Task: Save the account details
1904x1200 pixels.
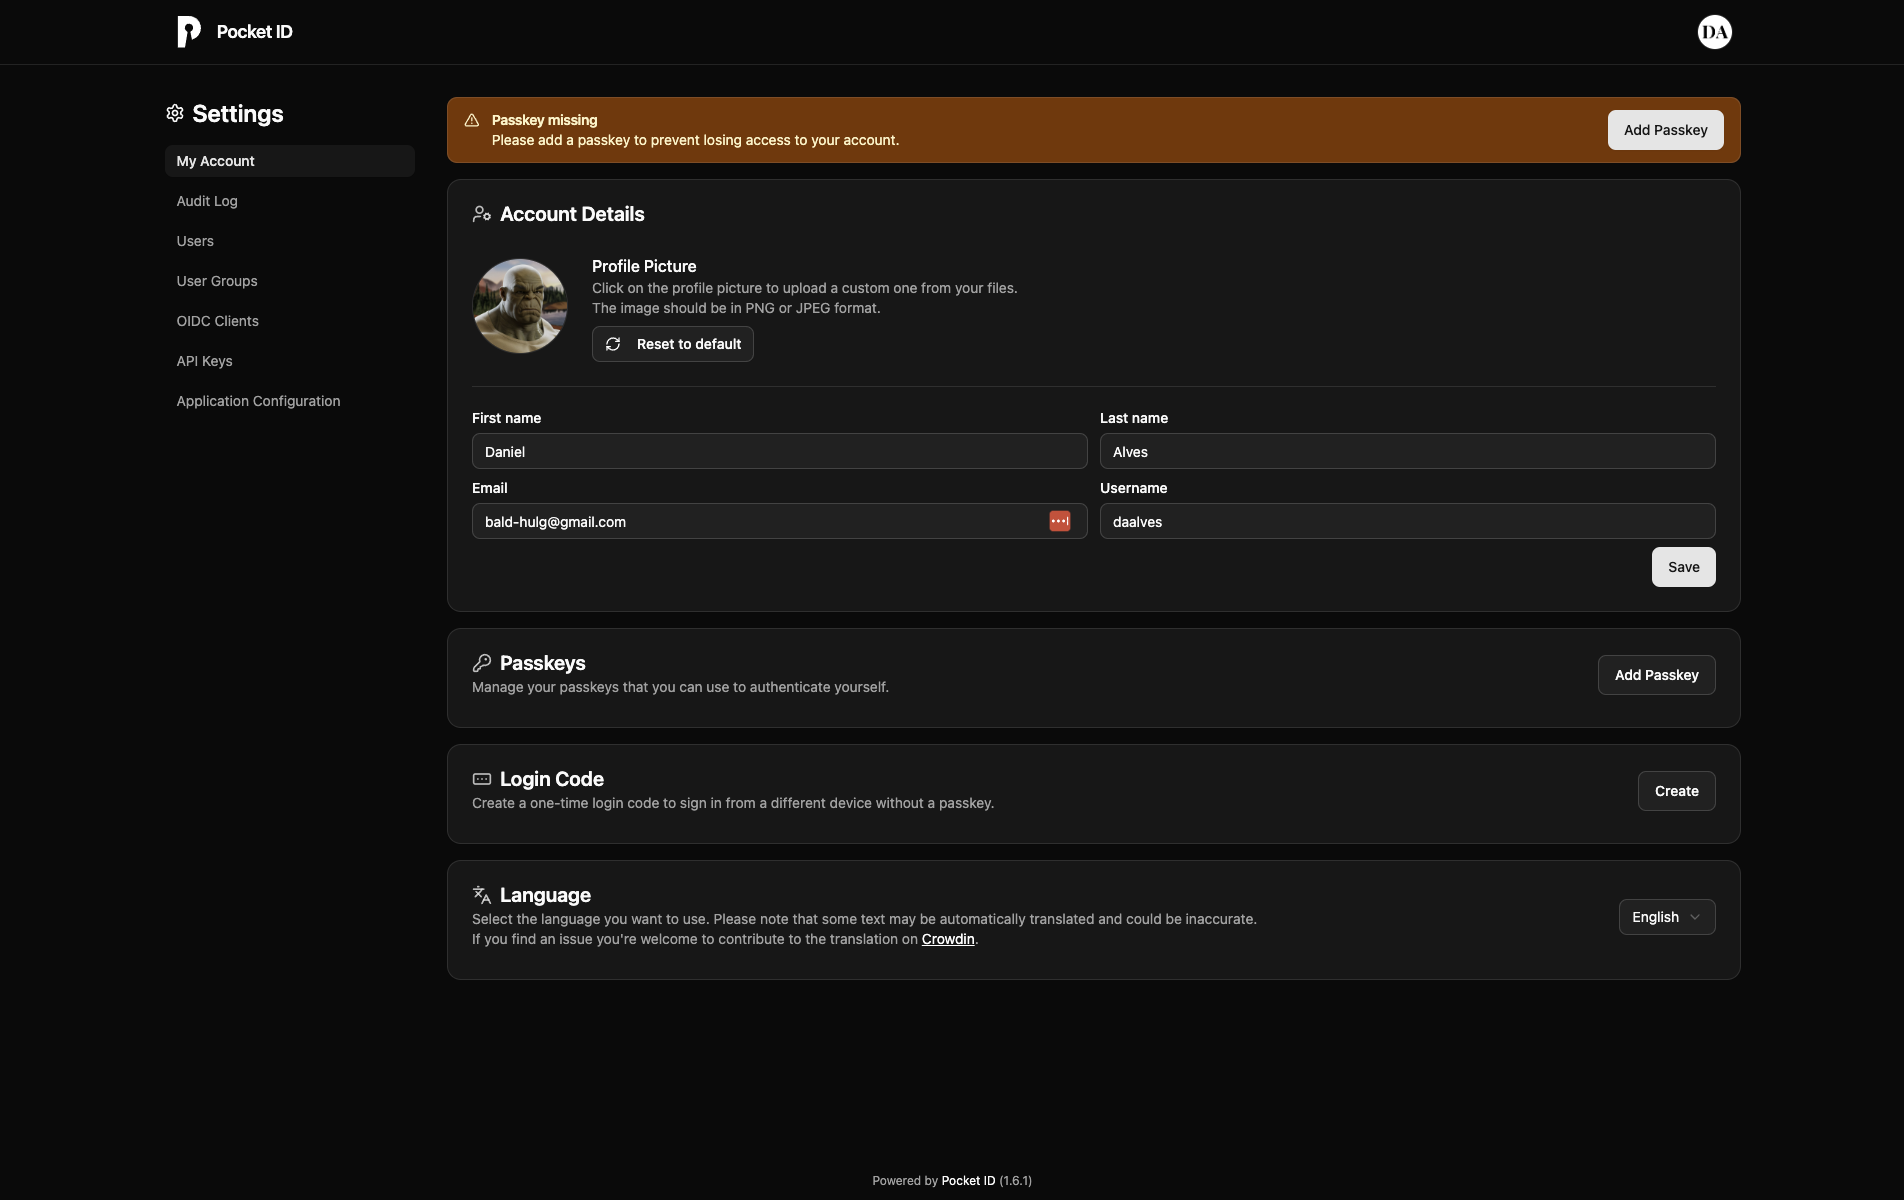Action: pos(1684,567)
